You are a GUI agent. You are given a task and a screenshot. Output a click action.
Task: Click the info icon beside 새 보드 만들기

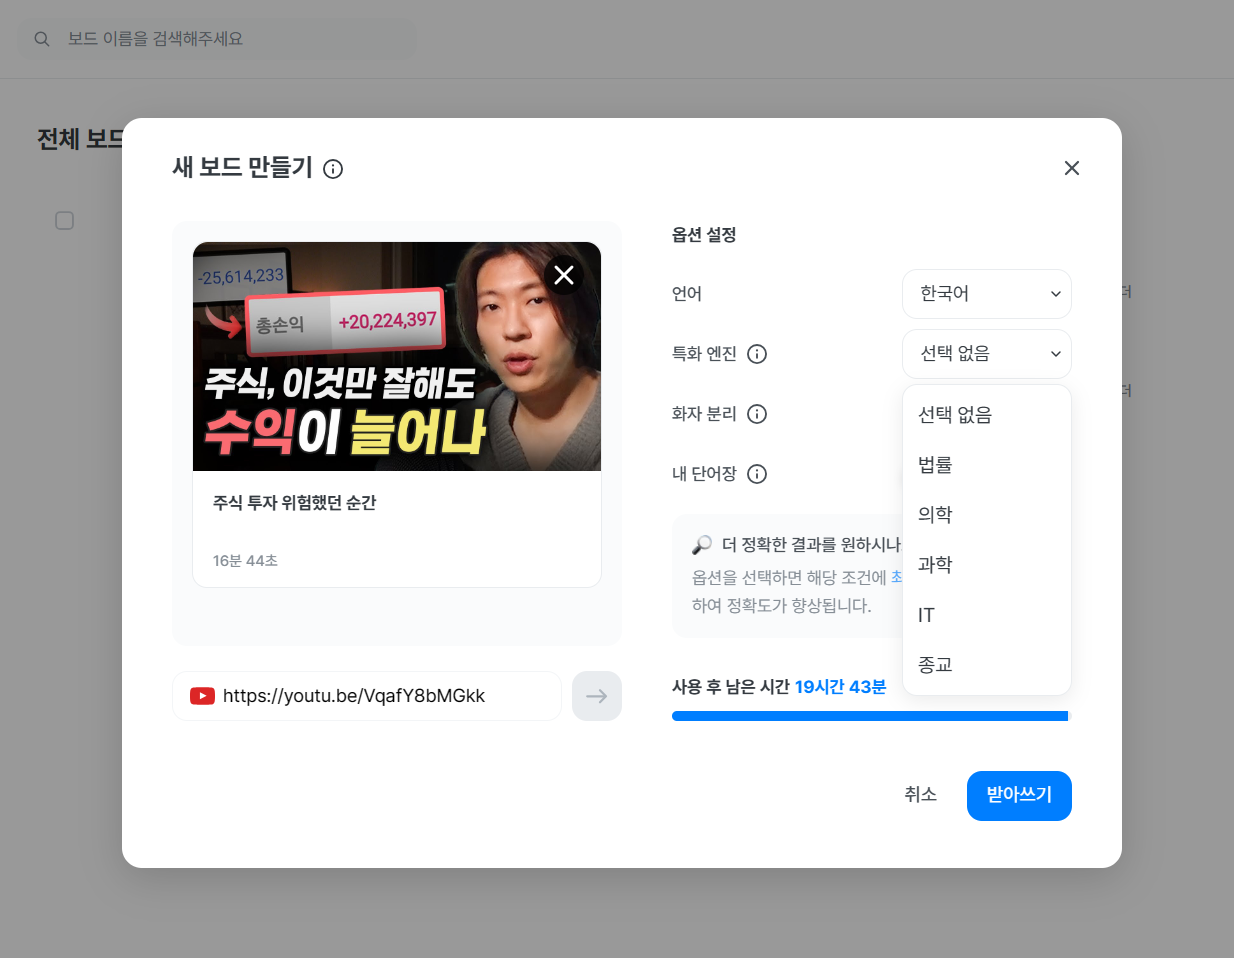pyautogui.click(x=333, y=169)
